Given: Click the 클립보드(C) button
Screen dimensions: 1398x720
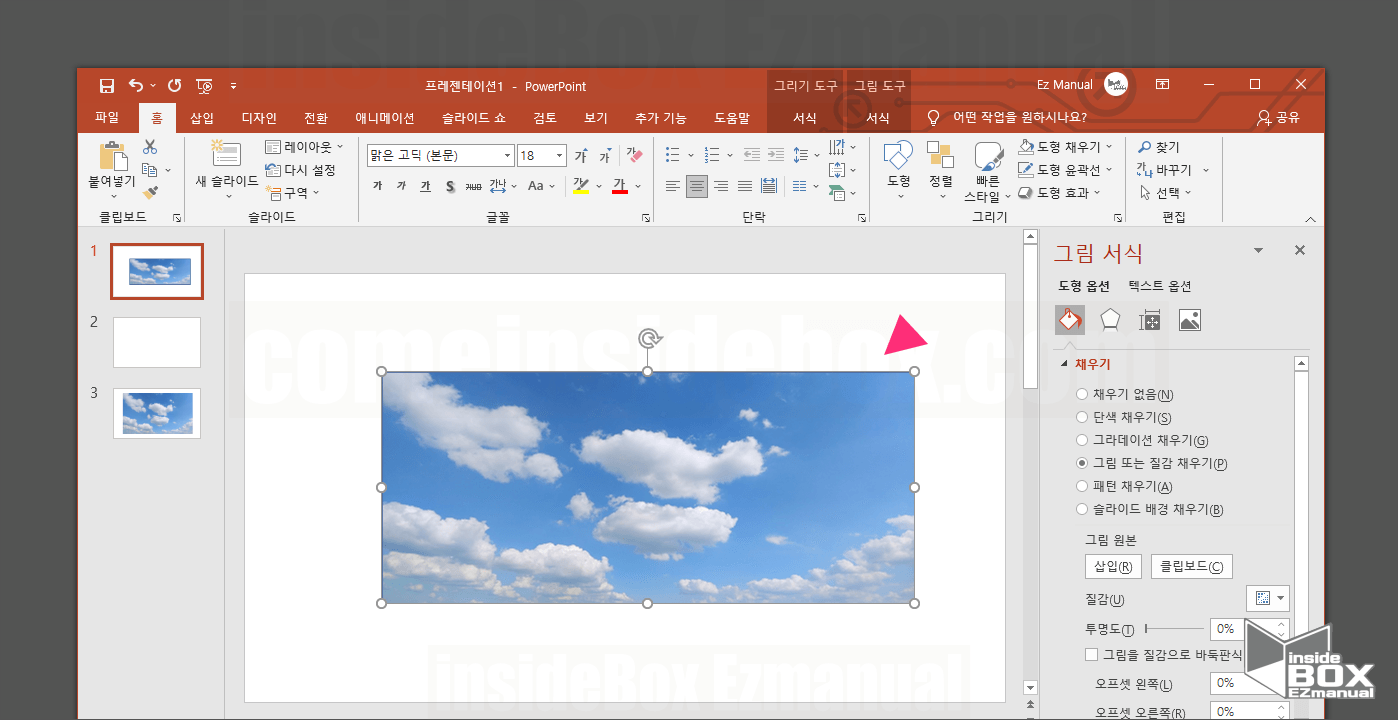Looking at the screenshot, I should point(1192,567).
